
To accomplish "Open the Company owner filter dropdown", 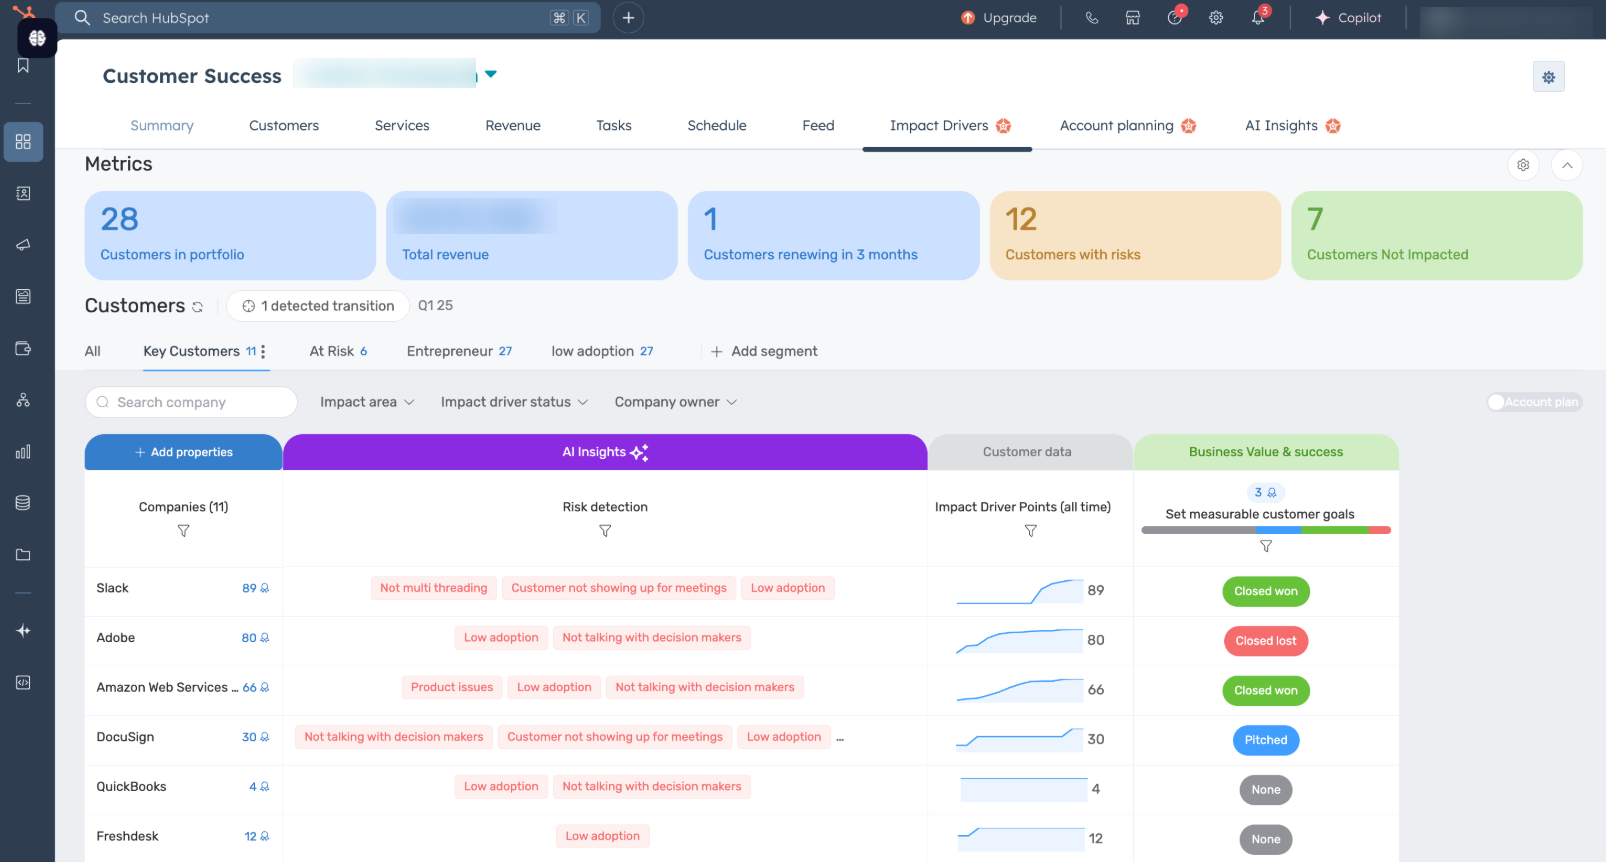I will coord(676,402).
